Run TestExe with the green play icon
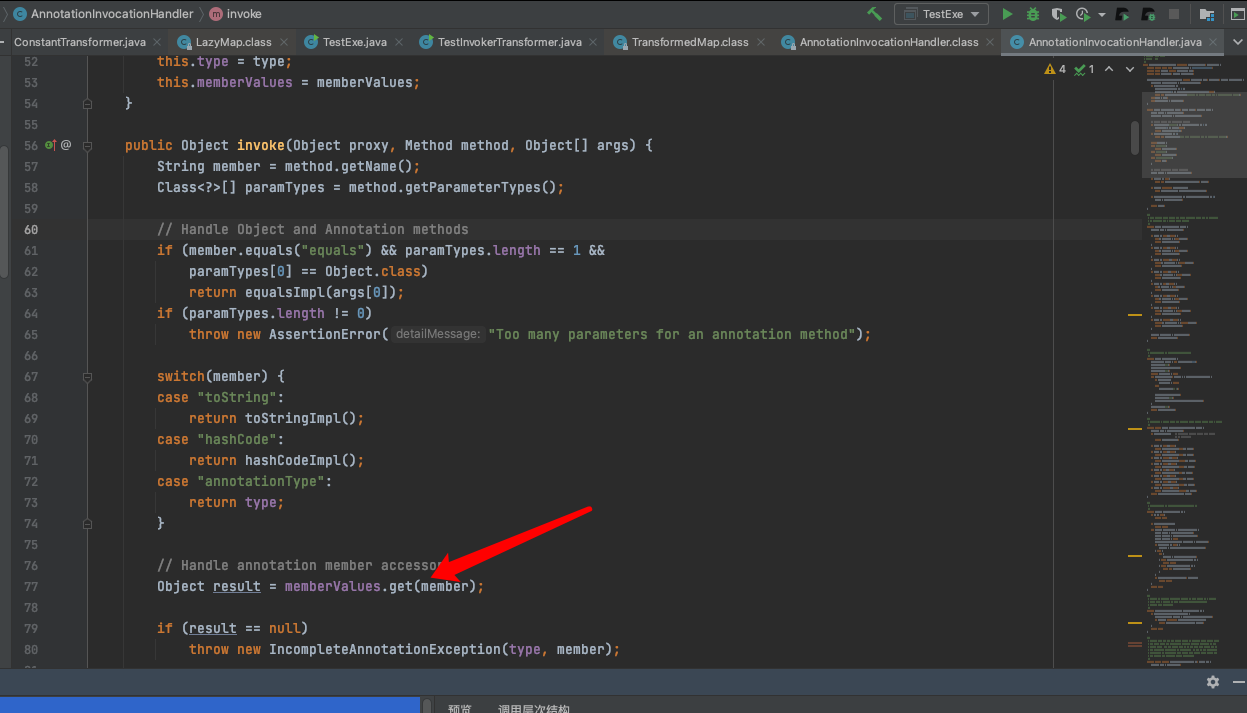This screenshot has width=1247, height=713. pyautogui.click(x=1008, y=14)
